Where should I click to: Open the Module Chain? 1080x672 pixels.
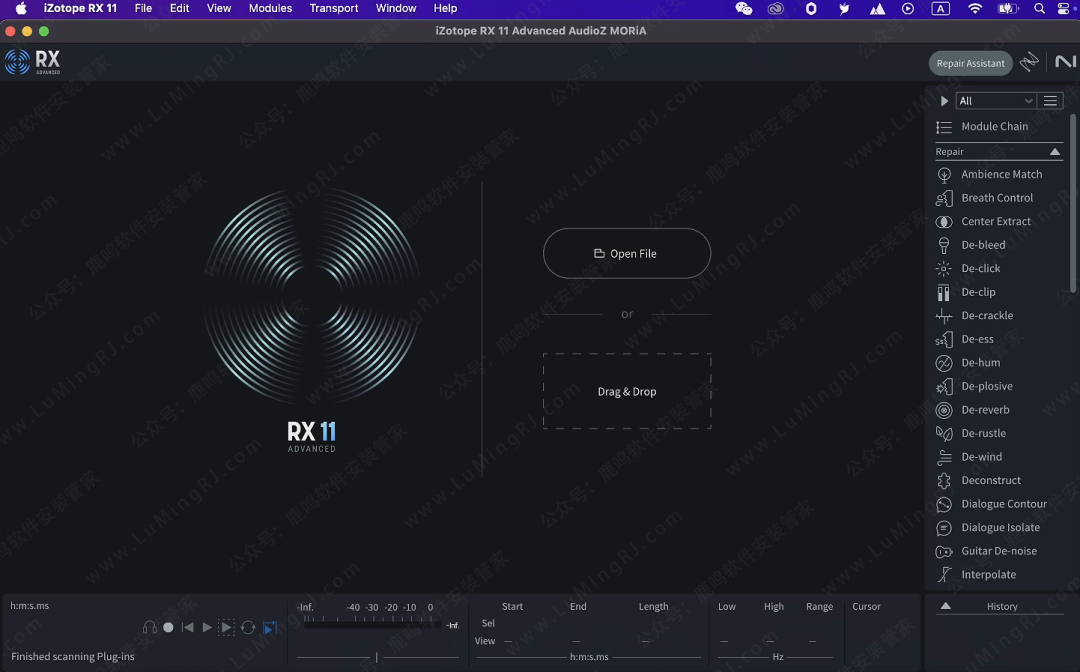pos(994,127)
